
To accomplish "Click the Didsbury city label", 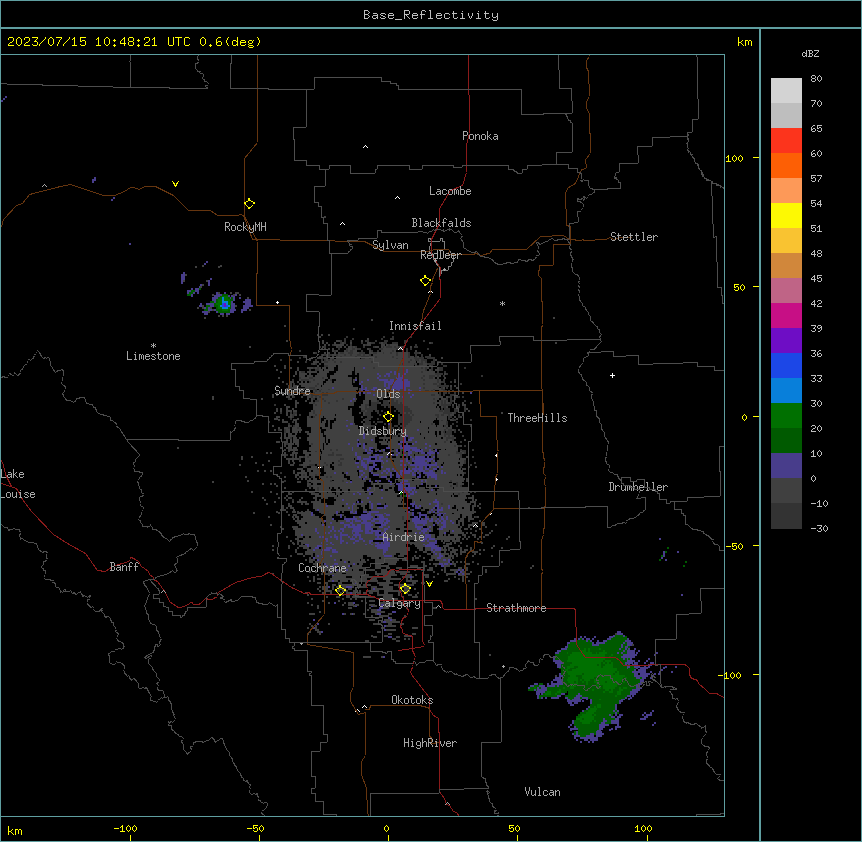I will (382, 431).
